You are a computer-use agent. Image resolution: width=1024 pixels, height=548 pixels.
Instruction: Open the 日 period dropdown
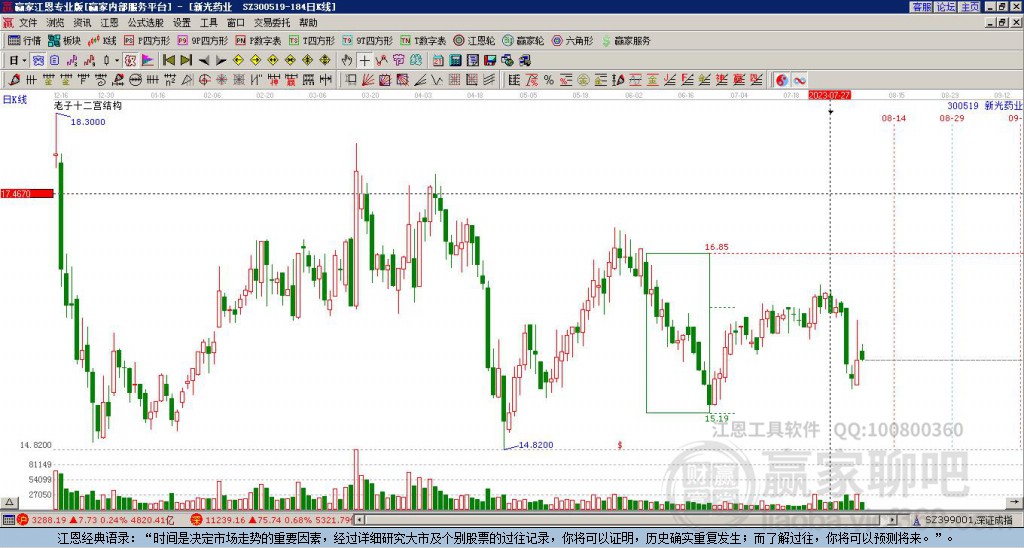click(17, 61)
